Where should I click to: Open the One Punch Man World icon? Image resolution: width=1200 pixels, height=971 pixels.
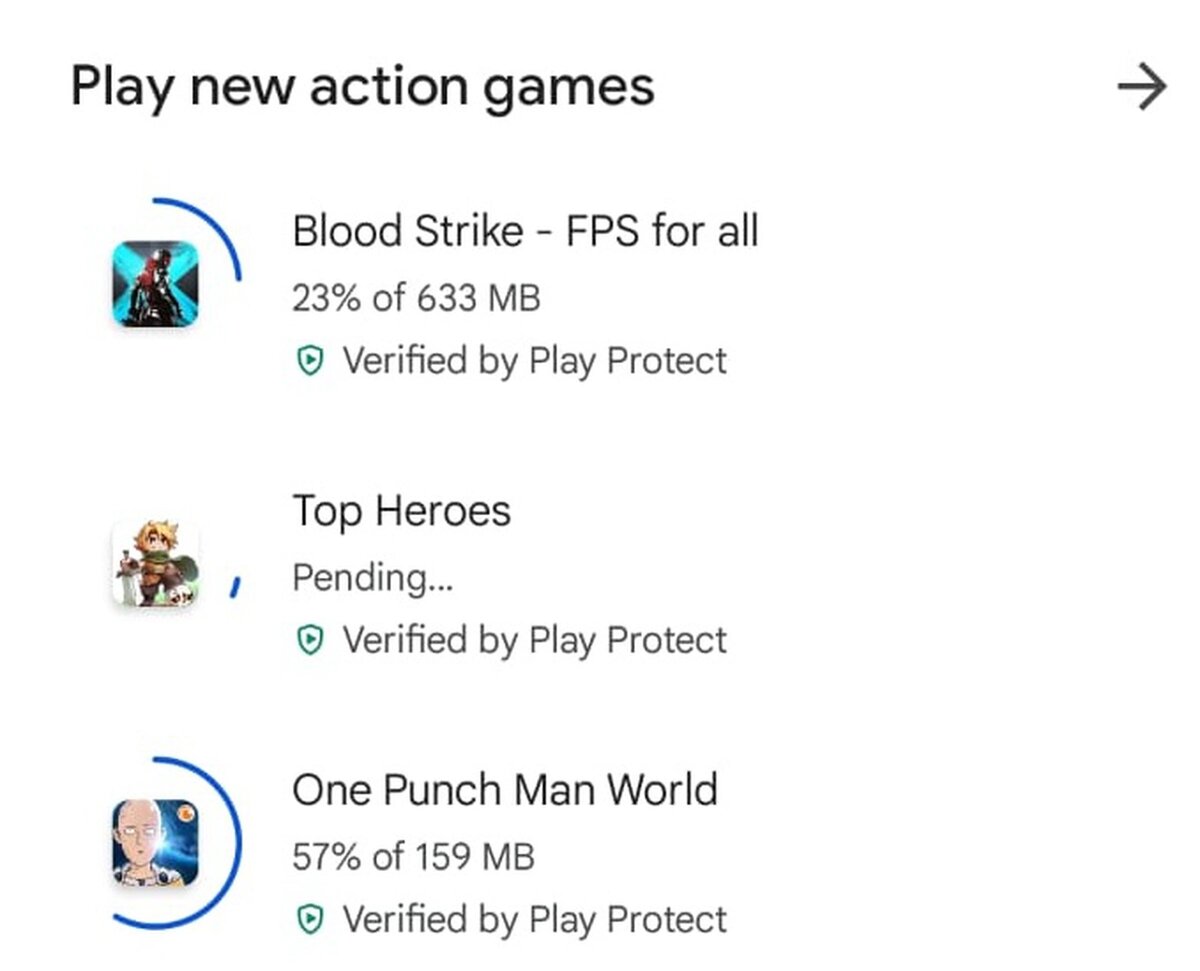[x=155, y=842]
